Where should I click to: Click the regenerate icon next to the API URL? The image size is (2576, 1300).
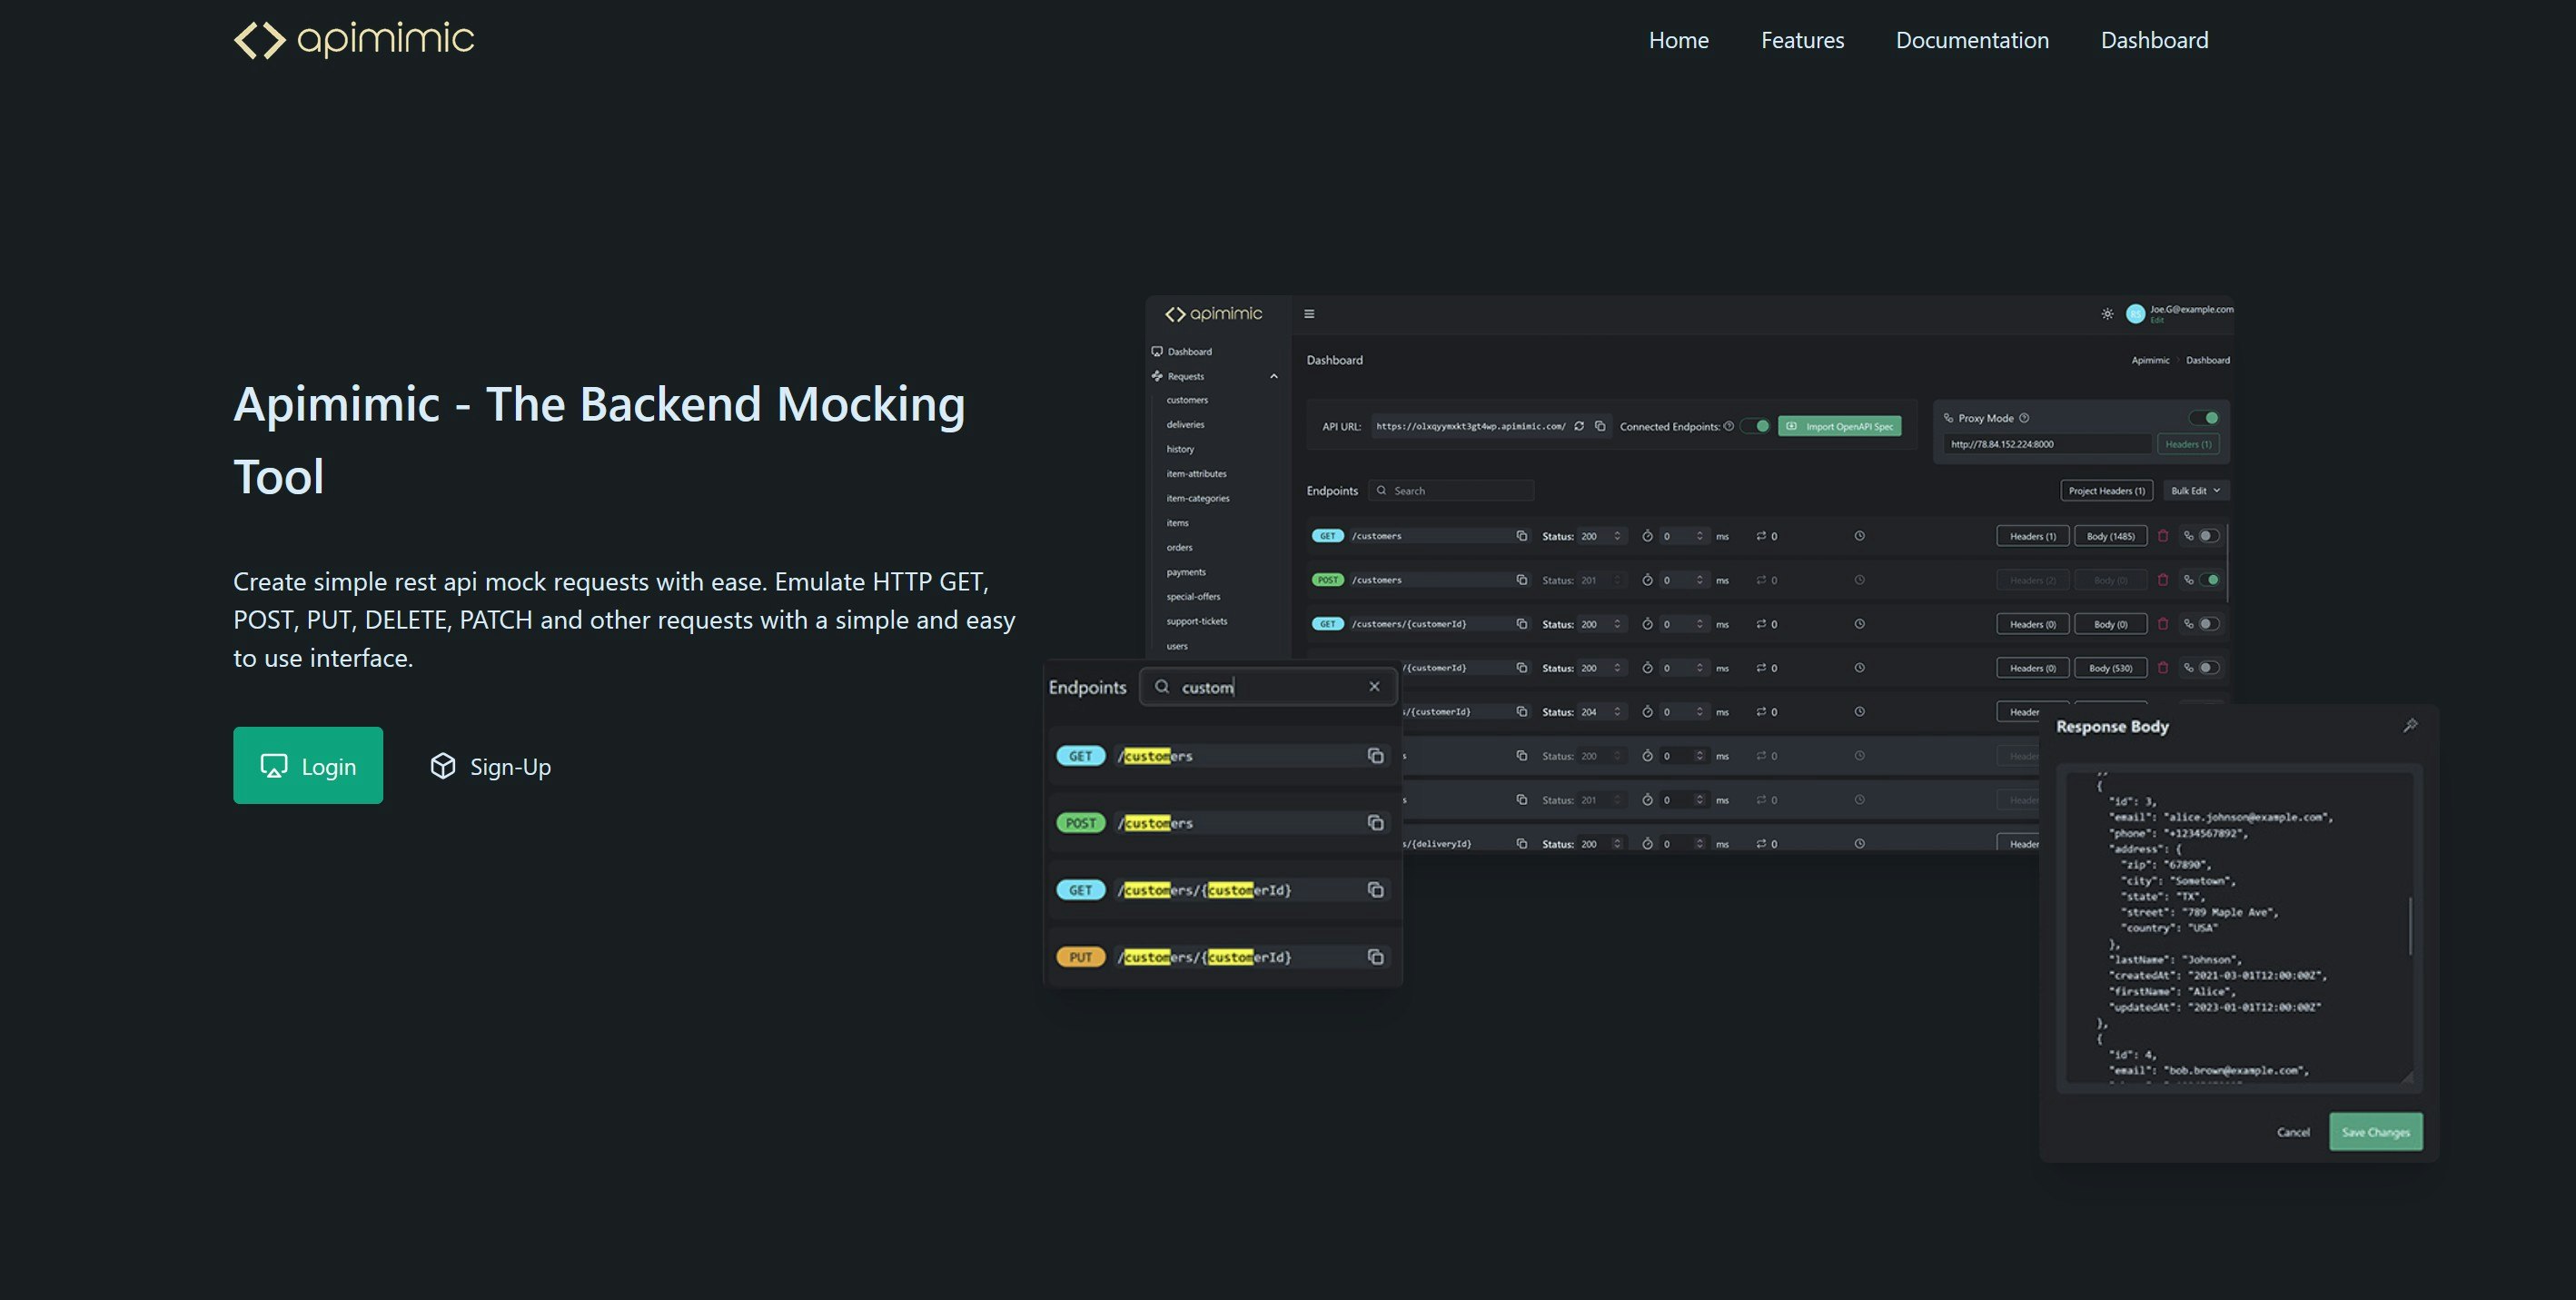pos(1579,426)
